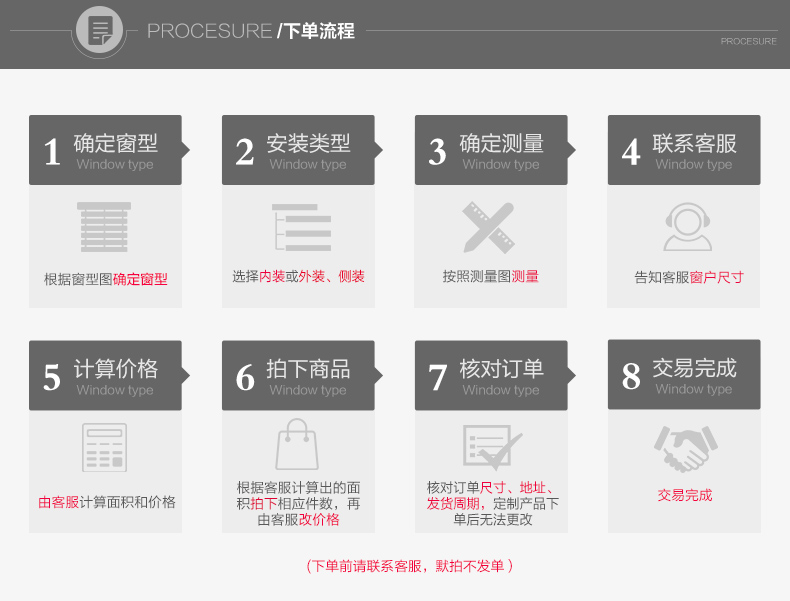Screen dimensions: 790x601
Task: Click the crossed ruler and pencil icon
Action: click(488, 227)
